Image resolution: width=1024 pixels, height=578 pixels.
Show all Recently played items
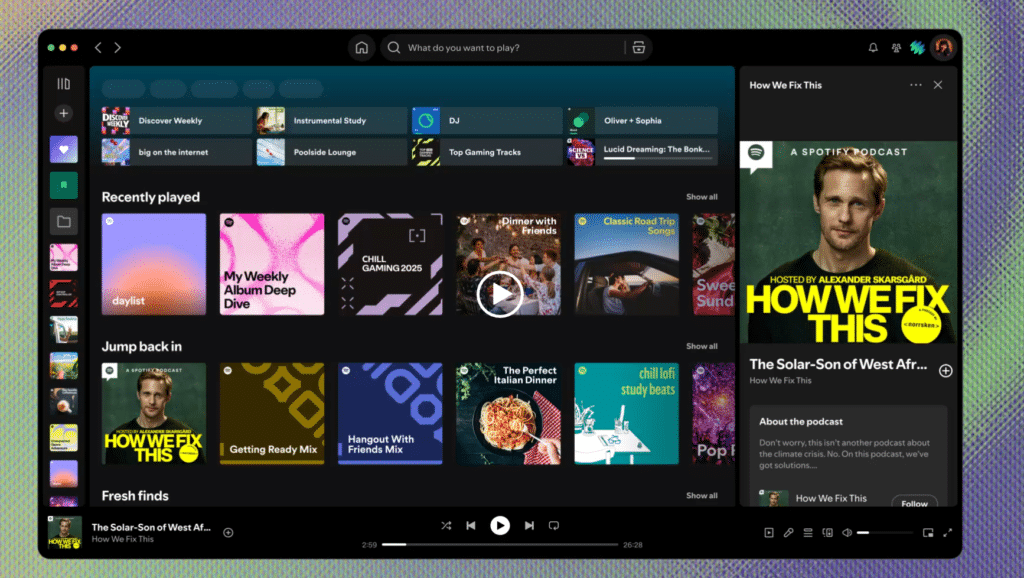click(x=701, y=197)
